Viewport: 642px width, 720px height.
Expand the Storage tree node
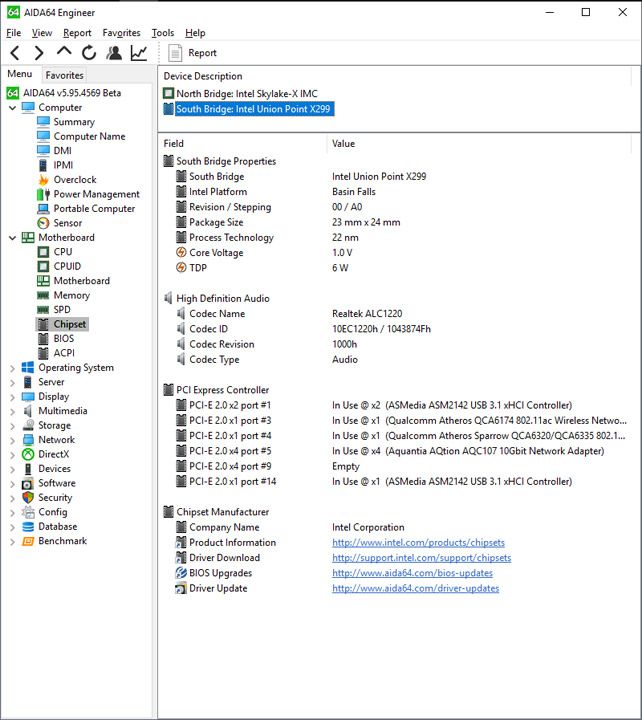[x=12, y=426]
